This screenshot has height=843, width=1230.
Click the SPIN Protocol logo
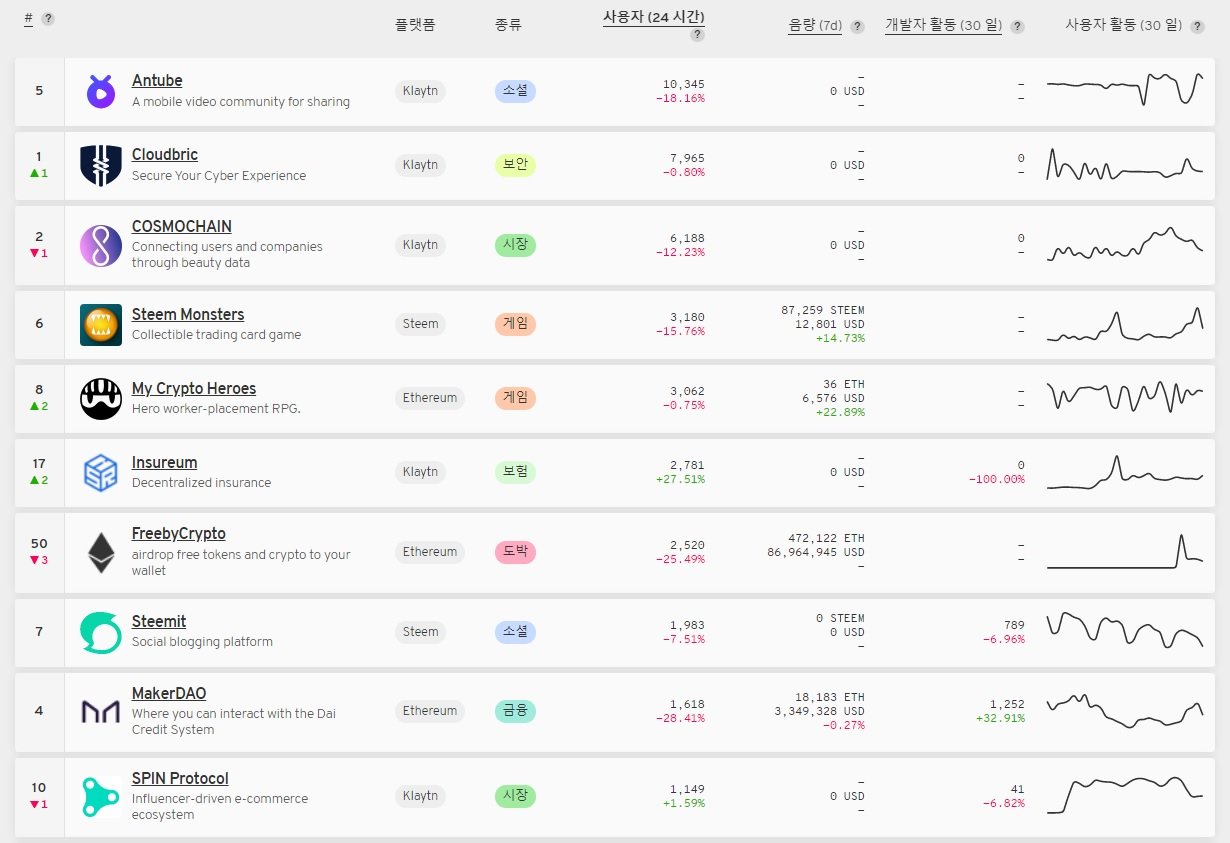100,796
